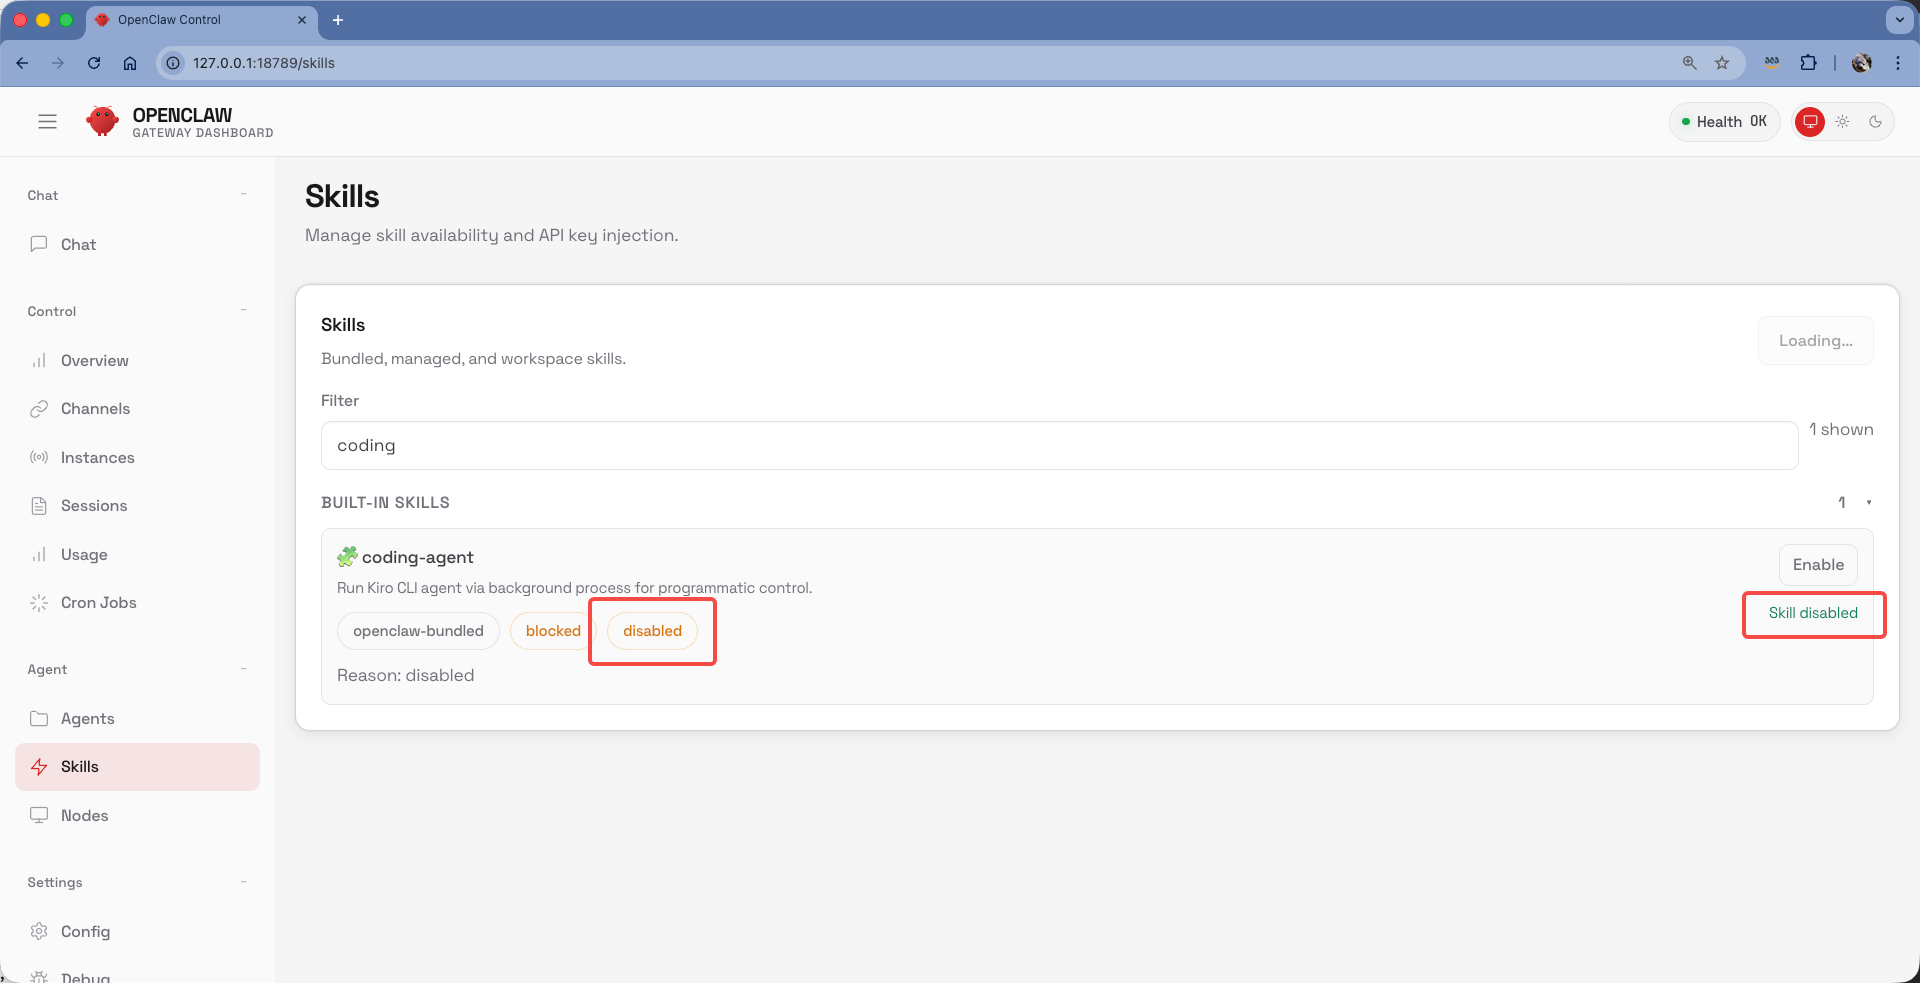Image resolution: width=1920 pixels, height=983 pixels.
Task: Click the OpenClaw lobster logo
Action: [x=102, y=122]
